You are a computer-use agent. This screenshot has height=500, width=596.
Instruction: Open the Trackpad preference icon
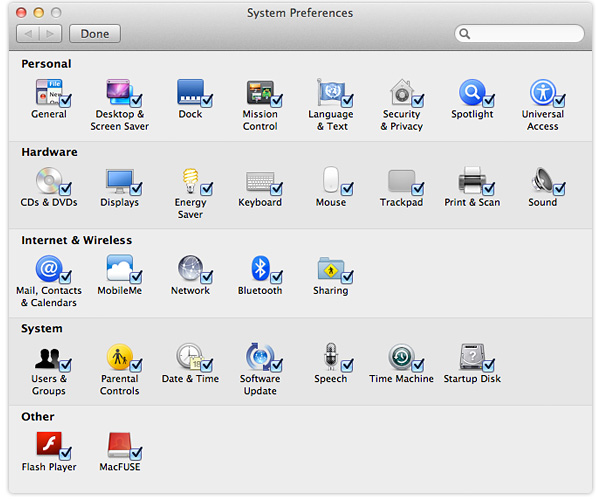(x=401, y=181)
